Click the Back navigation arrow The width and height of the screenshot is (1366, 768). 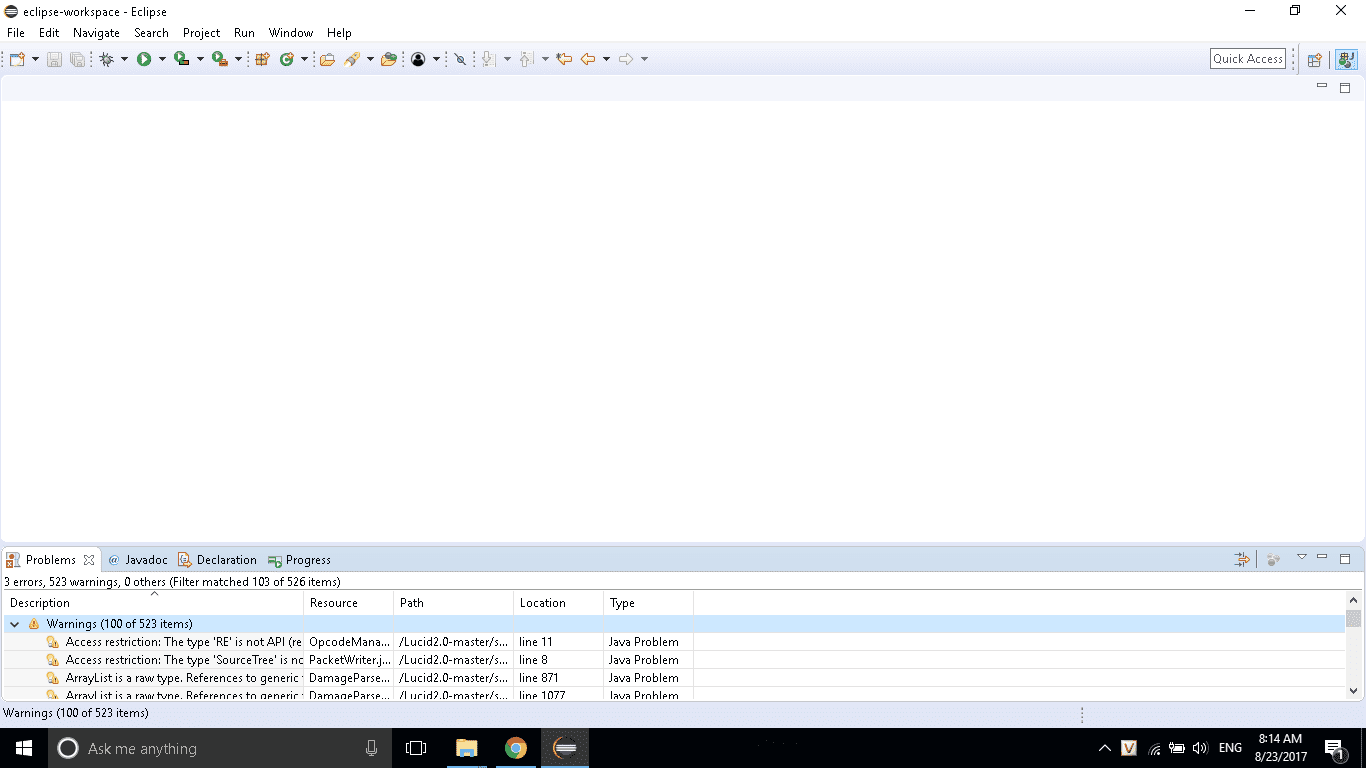[588, 59]
